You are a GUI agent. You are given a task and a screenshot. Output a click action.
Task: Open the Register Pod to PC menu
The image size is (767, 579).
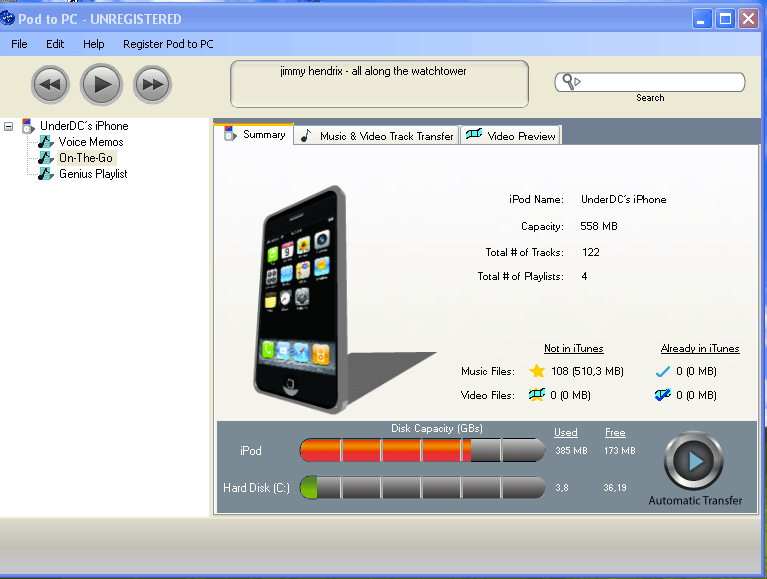point(168,44)
